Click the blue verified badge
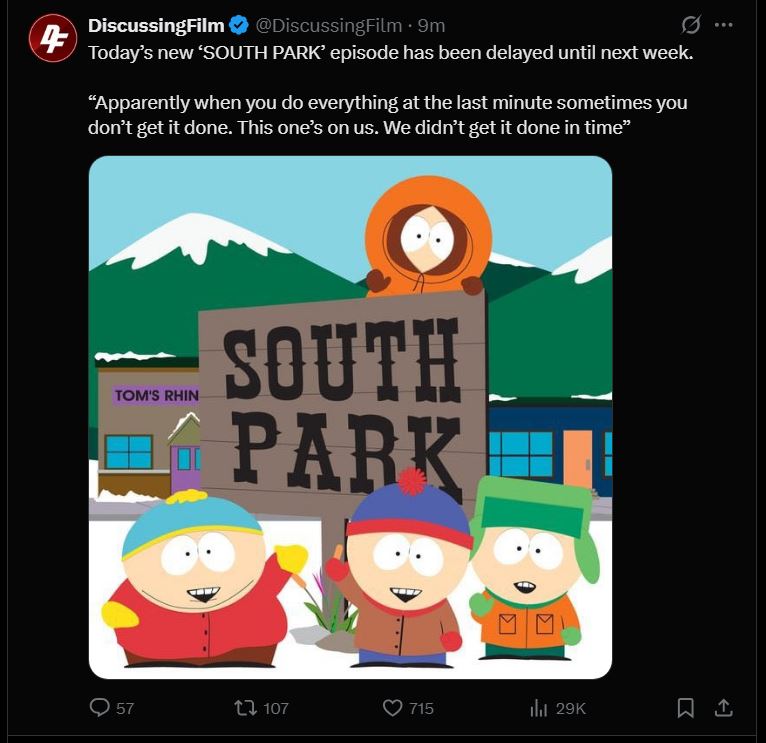This screenshot has width=766, height=743. point(239,25)
